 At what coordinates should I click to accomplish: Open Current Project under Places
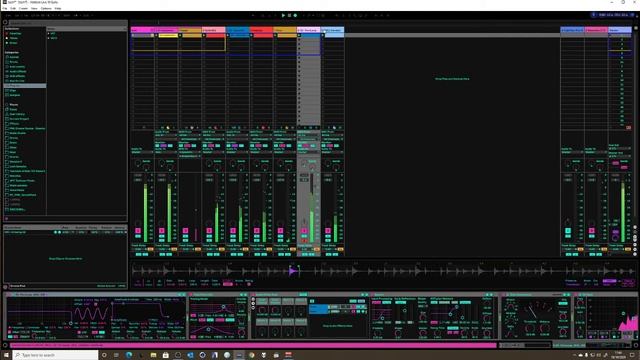[x=19, y=119]
